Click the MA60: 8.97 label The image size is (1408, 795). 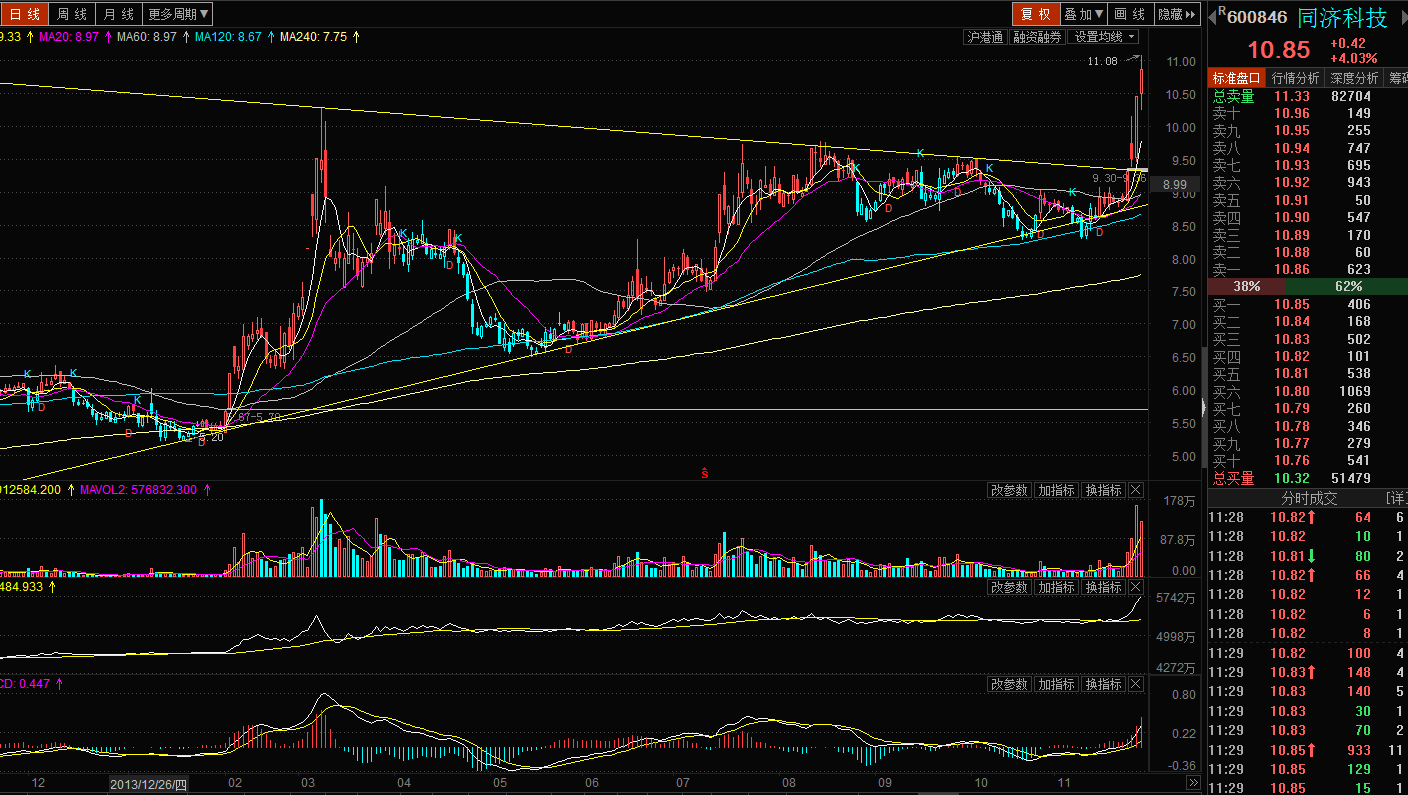(x=147, y=37)
